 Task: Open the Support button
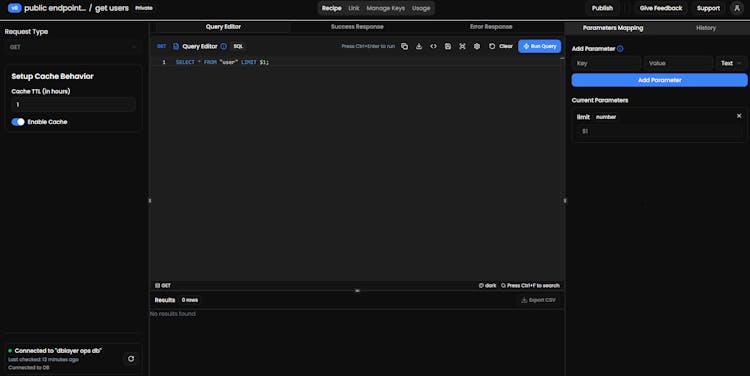click(x=708, y=8)
